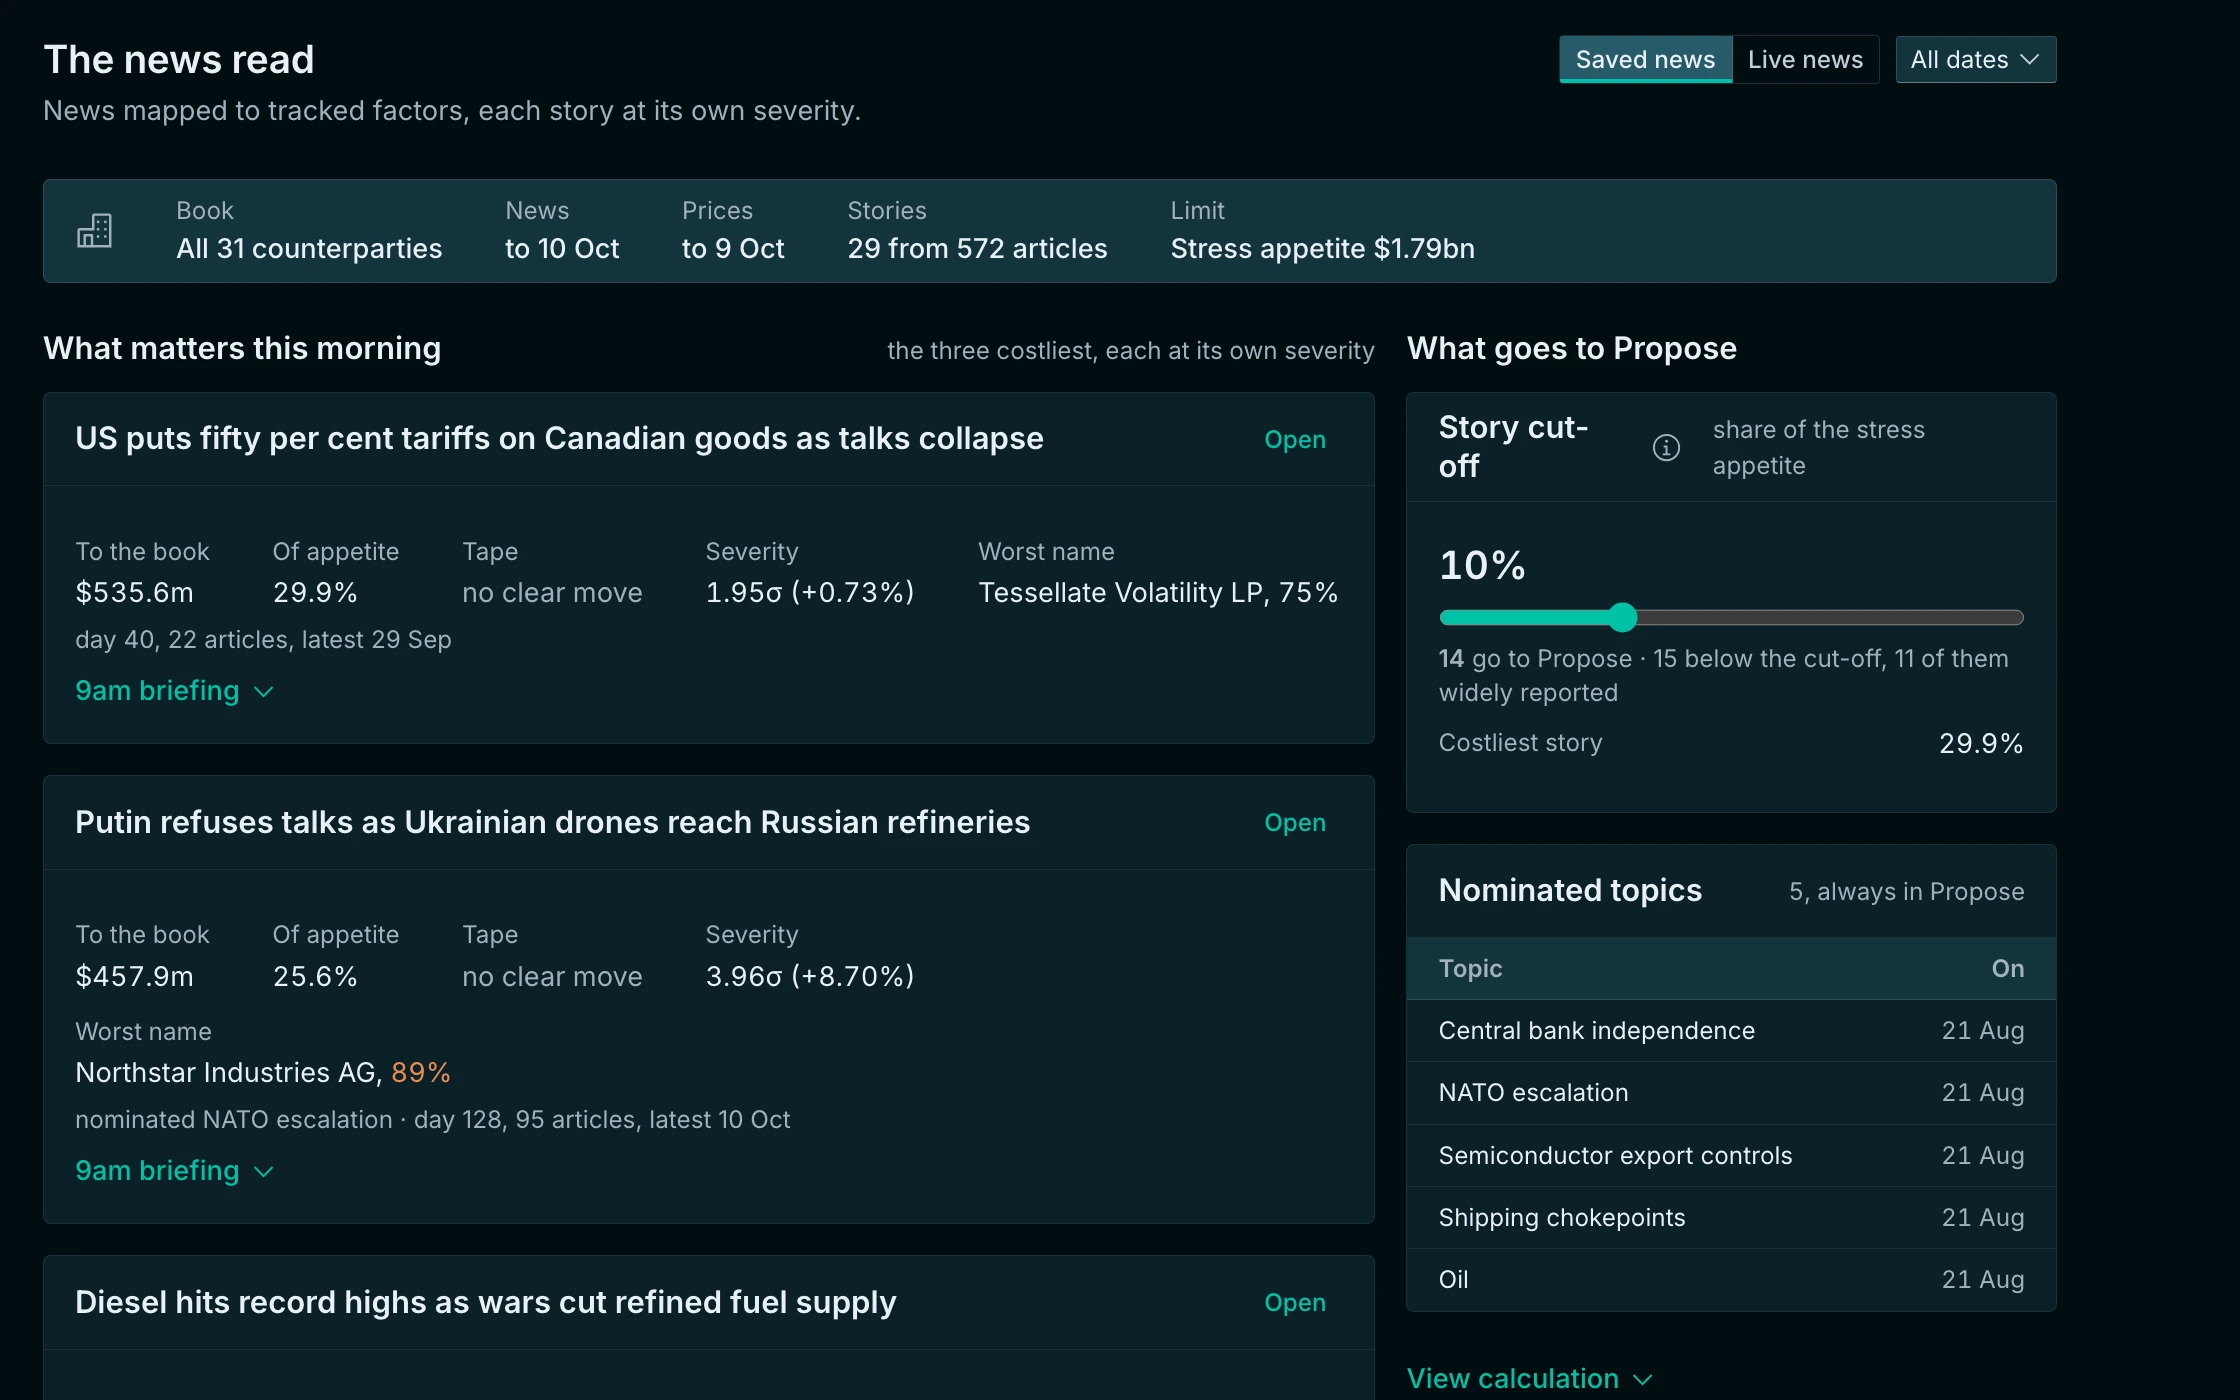The width and height of the screenshot is (2240, 1400).
Task: Click the info icon next to Story cut-off
Action: (1666, 447)
